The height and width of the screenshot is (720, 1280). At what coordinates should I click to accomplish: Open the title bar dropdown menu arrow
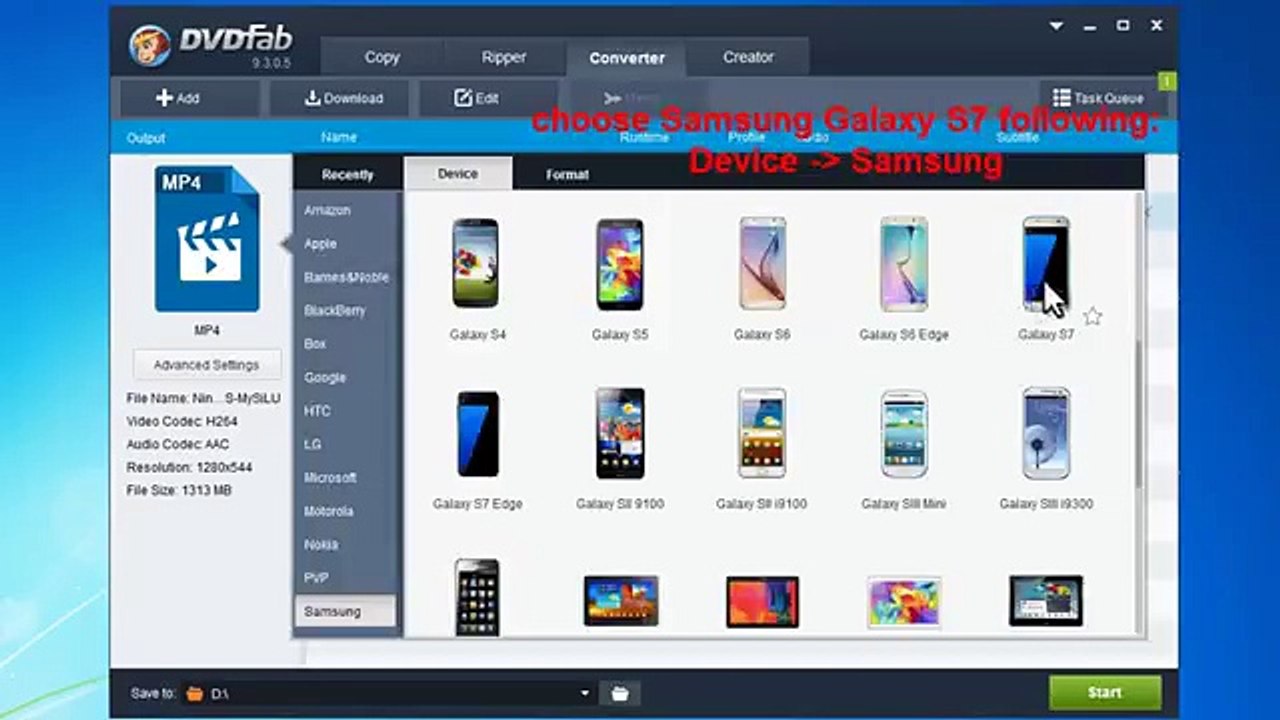(1056, 26)
